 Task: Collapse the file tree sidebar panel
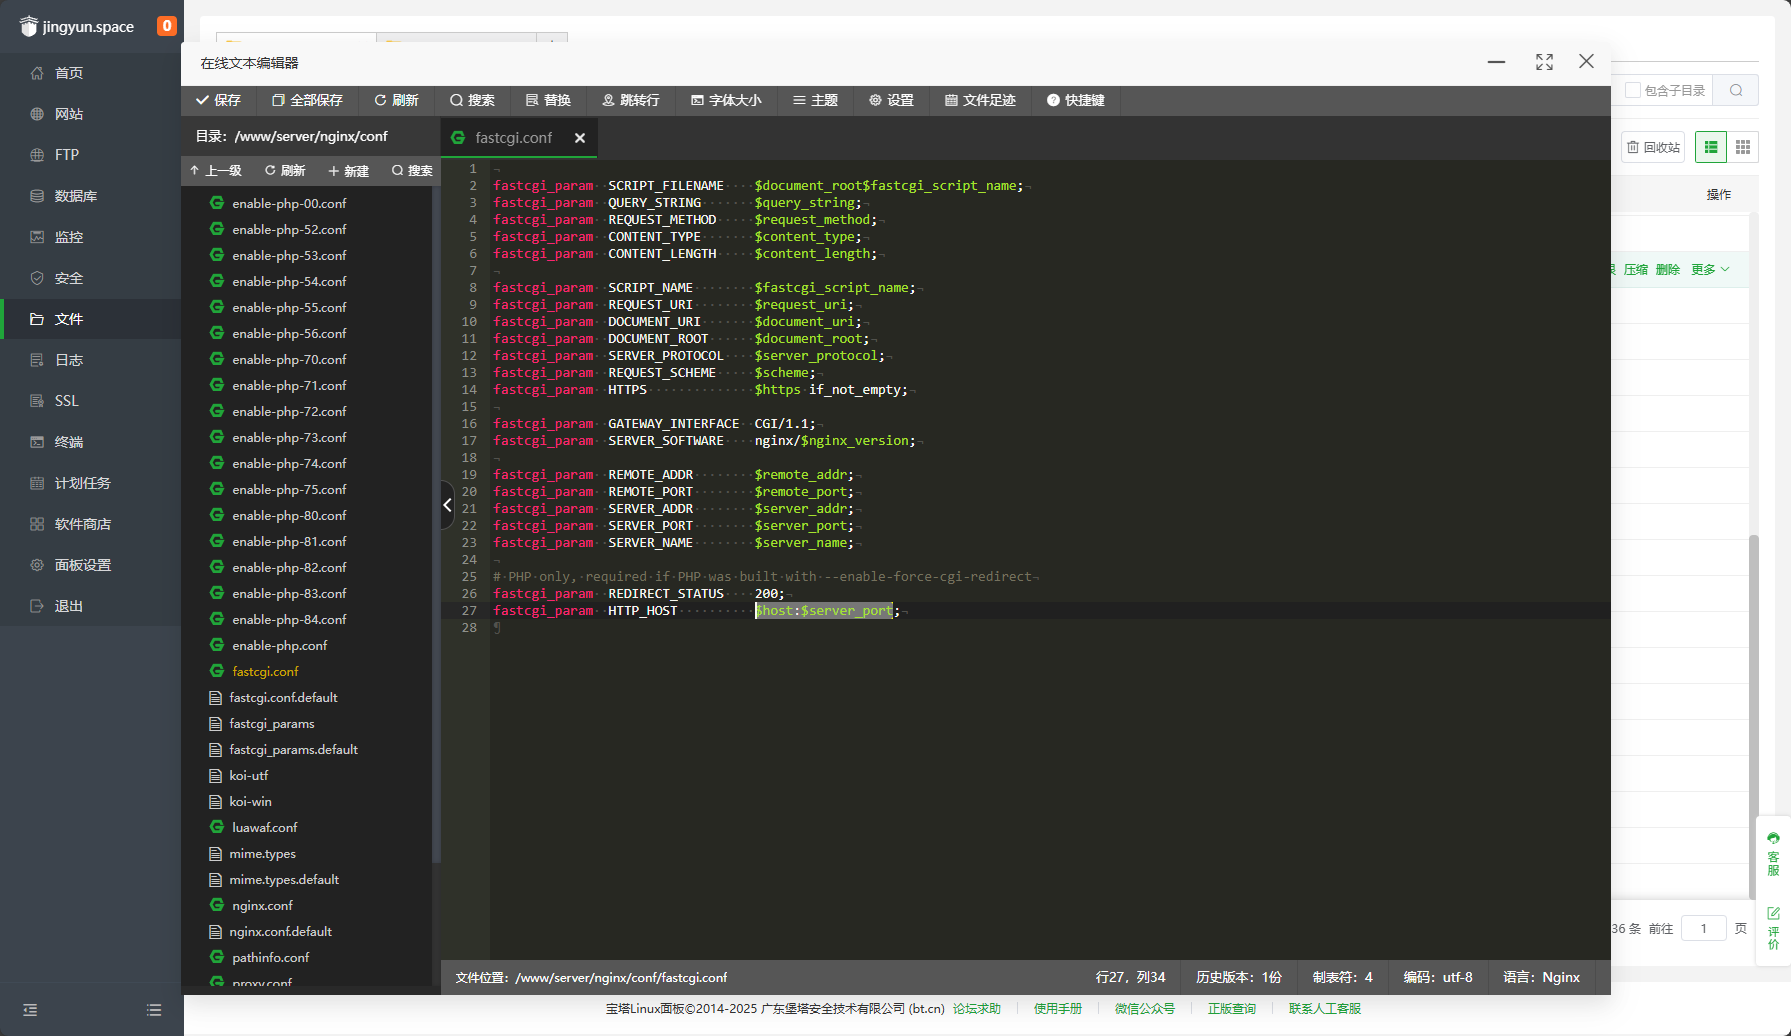point(447,505)
